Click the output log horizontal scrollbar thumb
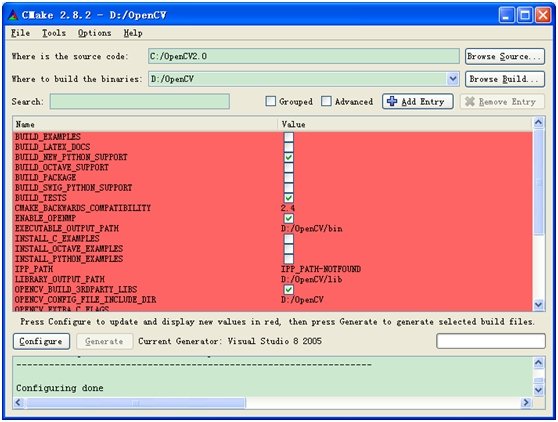Image resolution: width=558 pixels, height=422 pixels. (136, 403)
